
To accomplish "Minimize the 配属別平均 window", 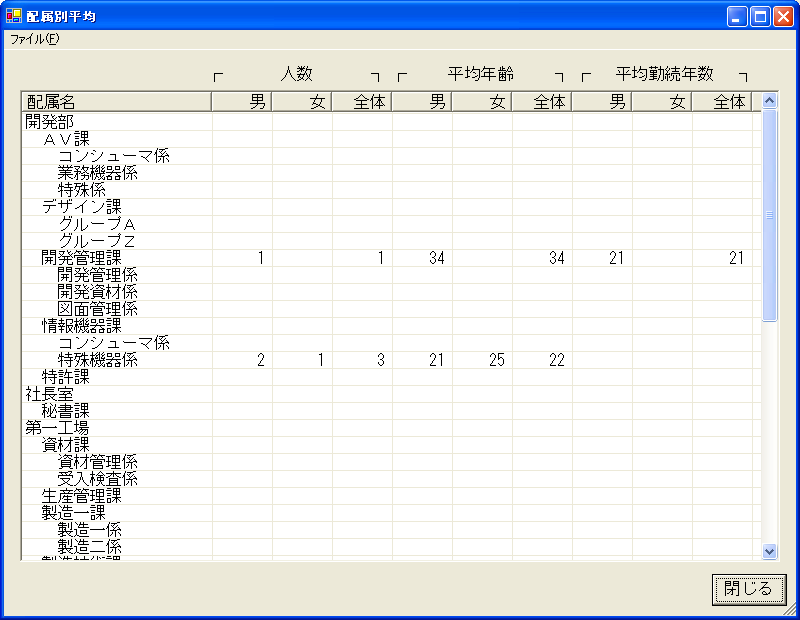I will [738, 16].
